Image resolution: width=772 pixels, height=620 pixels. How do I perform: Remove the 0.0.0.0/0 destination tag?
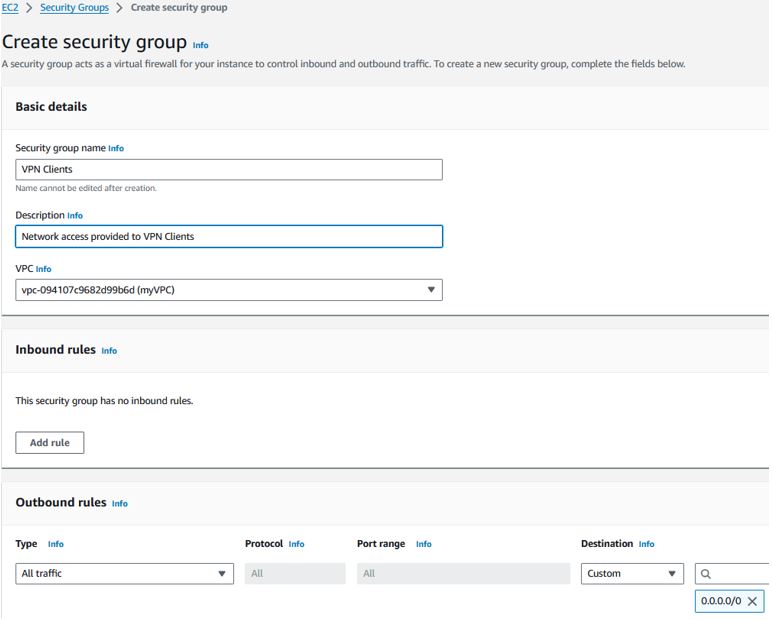(x=752, y=601)
